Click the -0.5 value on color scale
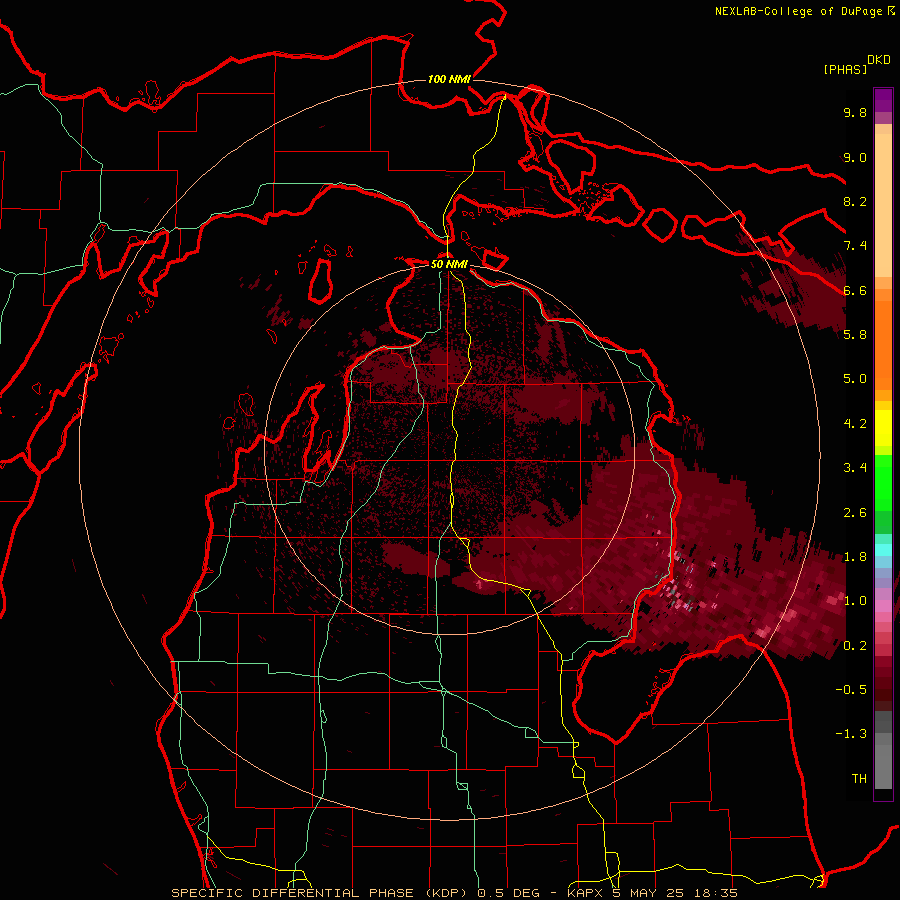 (851, 689)
